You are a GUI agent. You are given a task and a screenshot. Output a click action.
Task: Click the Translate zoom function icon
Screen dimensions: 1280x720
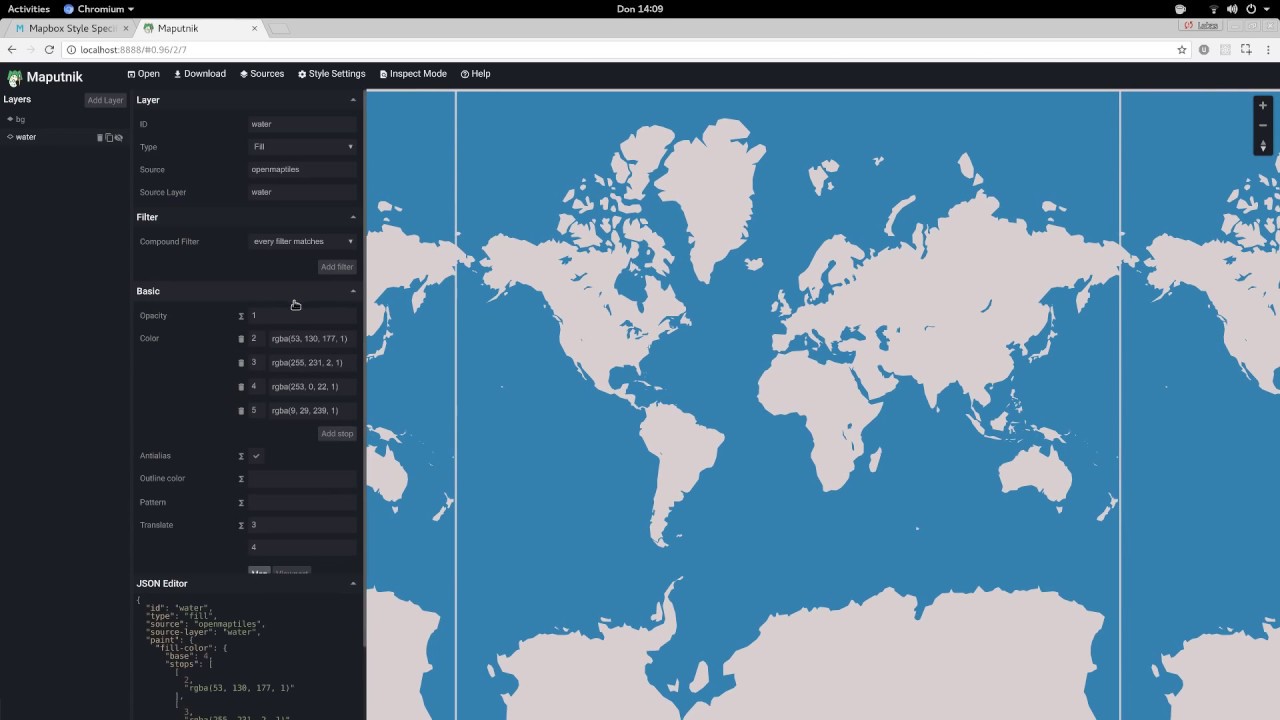pos(241,525)
